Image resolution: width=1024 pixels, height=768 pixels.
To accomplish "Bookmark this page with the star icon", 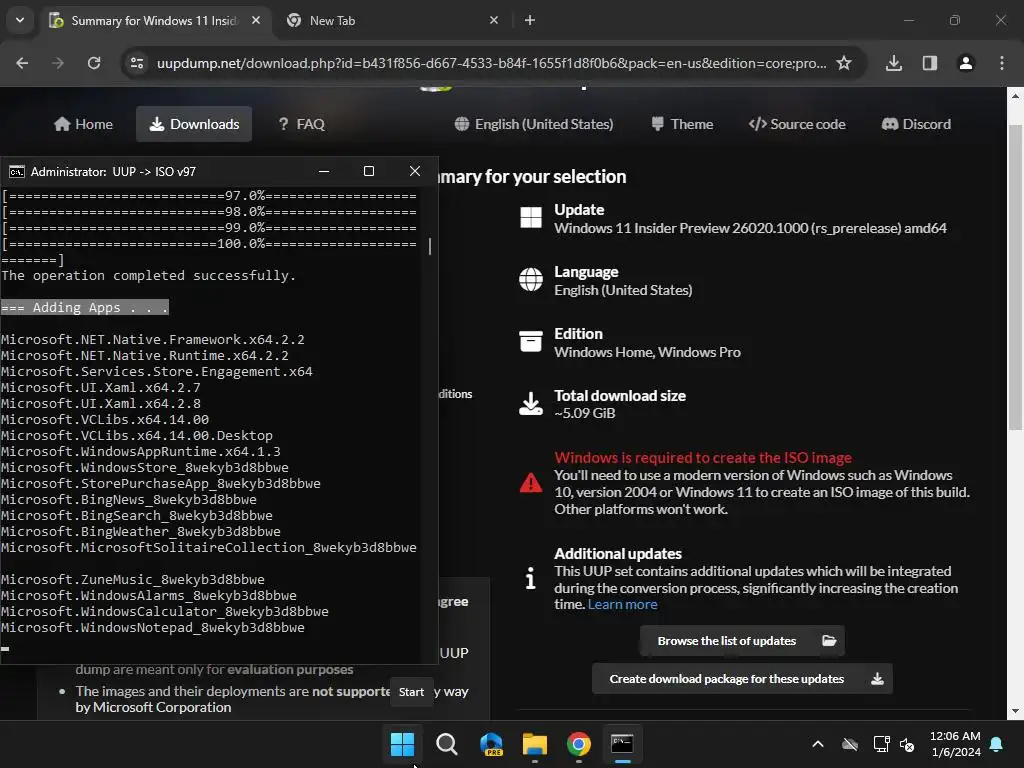I will [844, 63].
